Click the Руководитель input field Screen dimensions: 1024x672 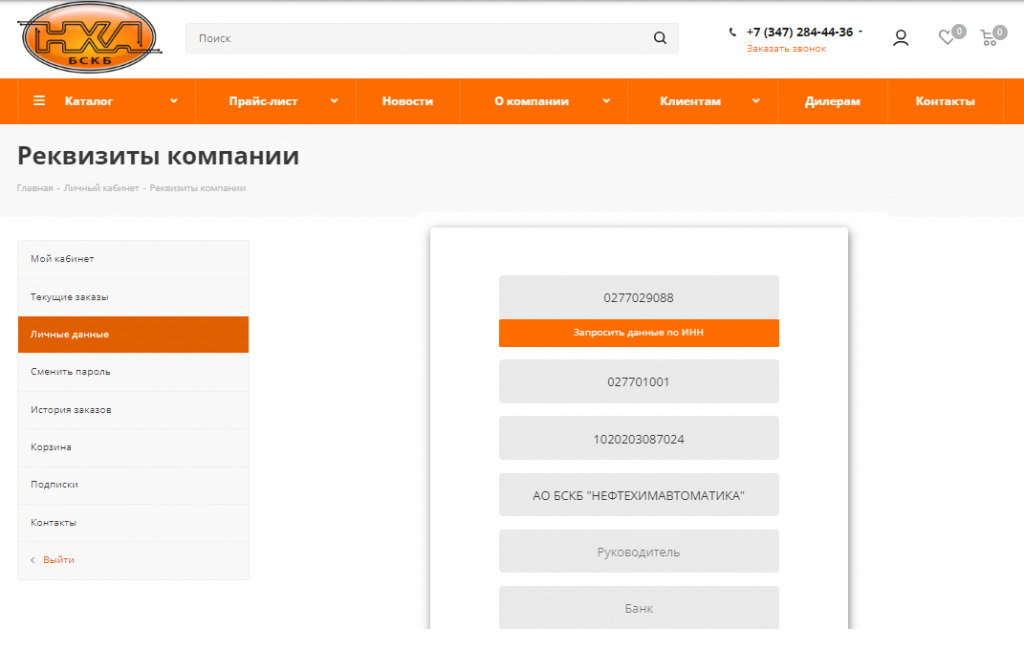pos(639,551)
